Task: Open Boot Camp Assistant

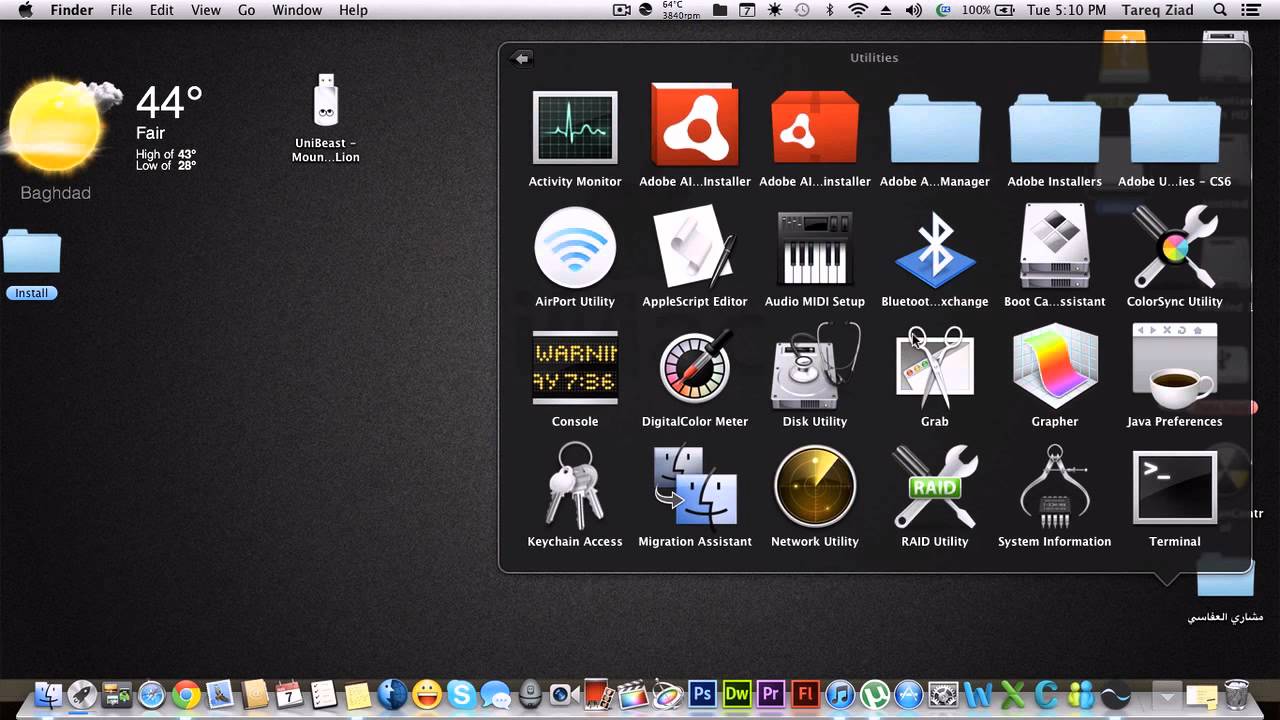Action: 1055,247
